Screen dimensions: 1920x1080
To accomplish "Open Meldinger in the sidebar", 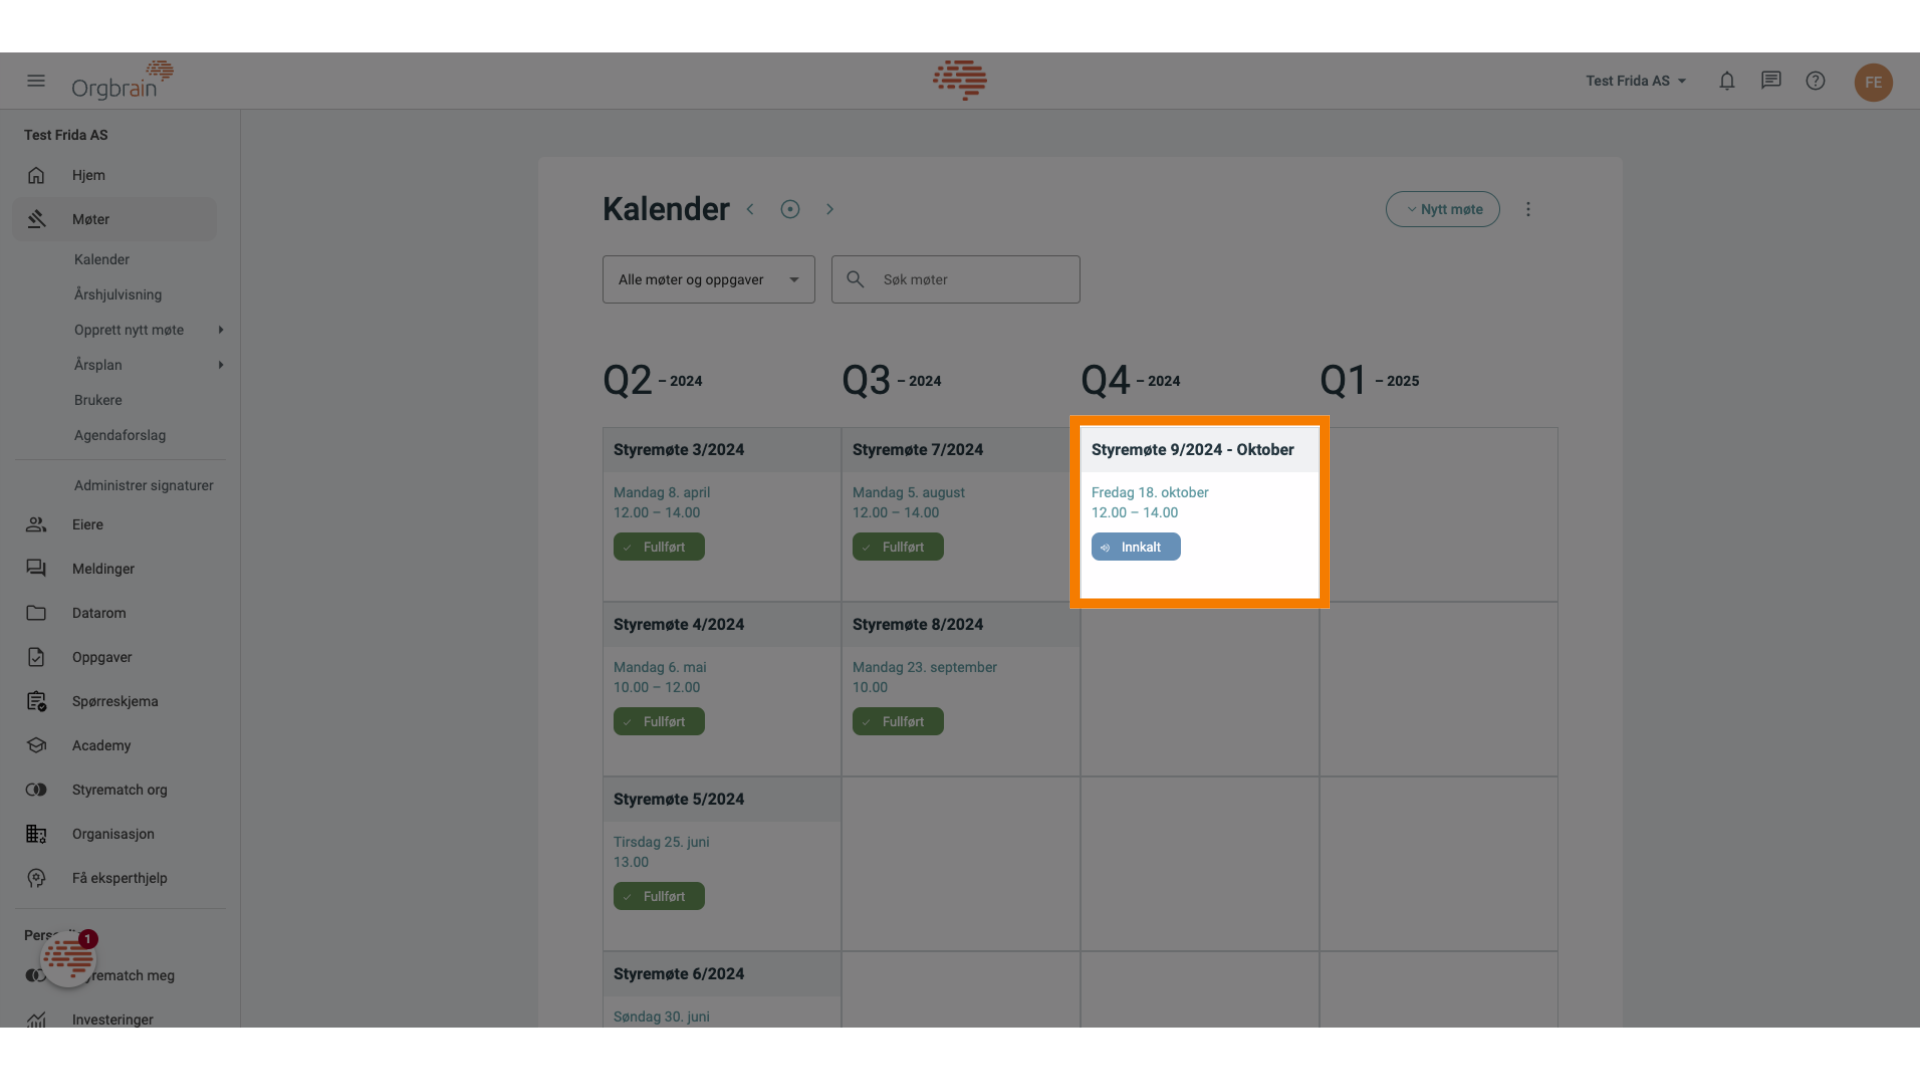I will tap(103, 568).
